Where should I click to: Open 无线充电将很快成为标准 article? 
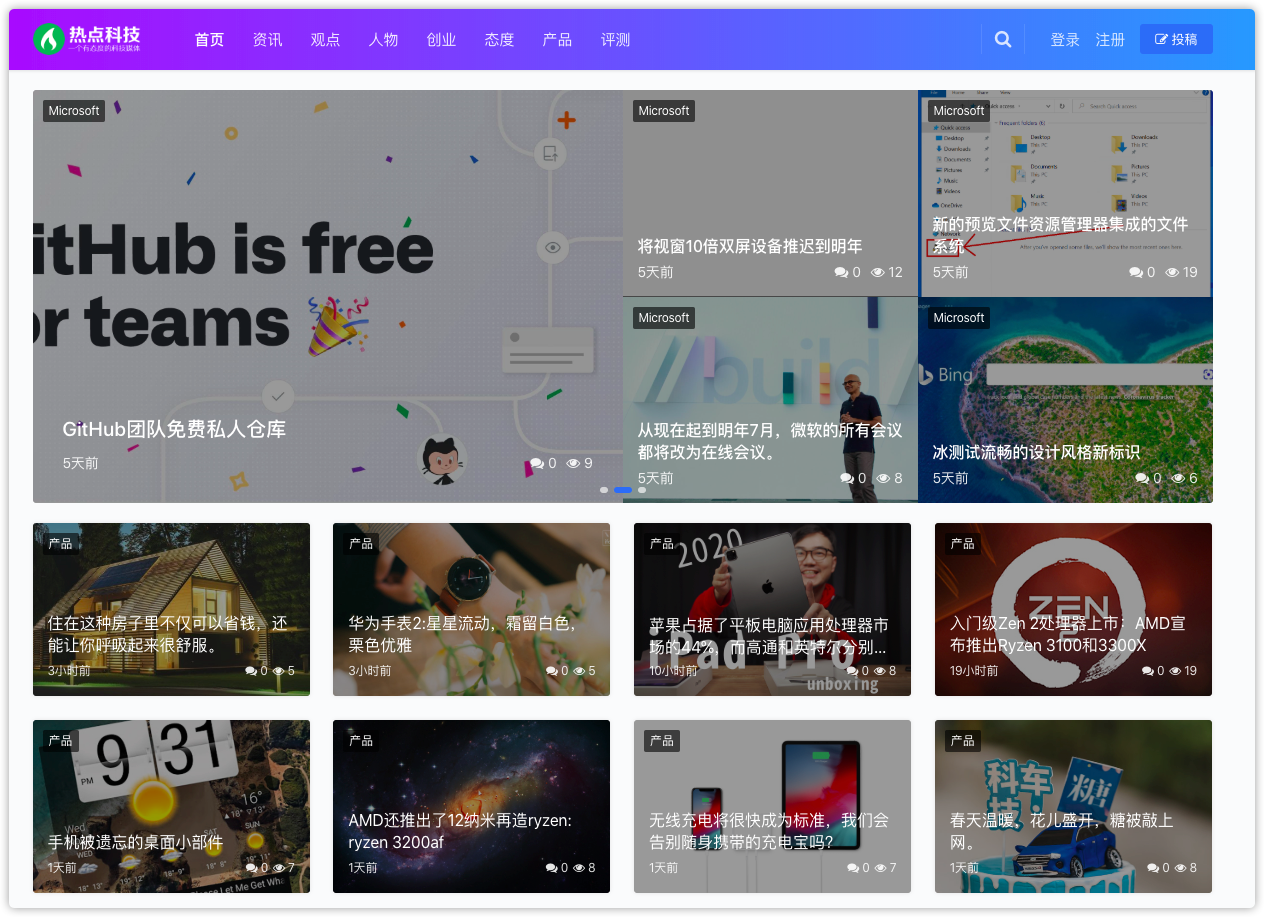[x=769, y=831]
